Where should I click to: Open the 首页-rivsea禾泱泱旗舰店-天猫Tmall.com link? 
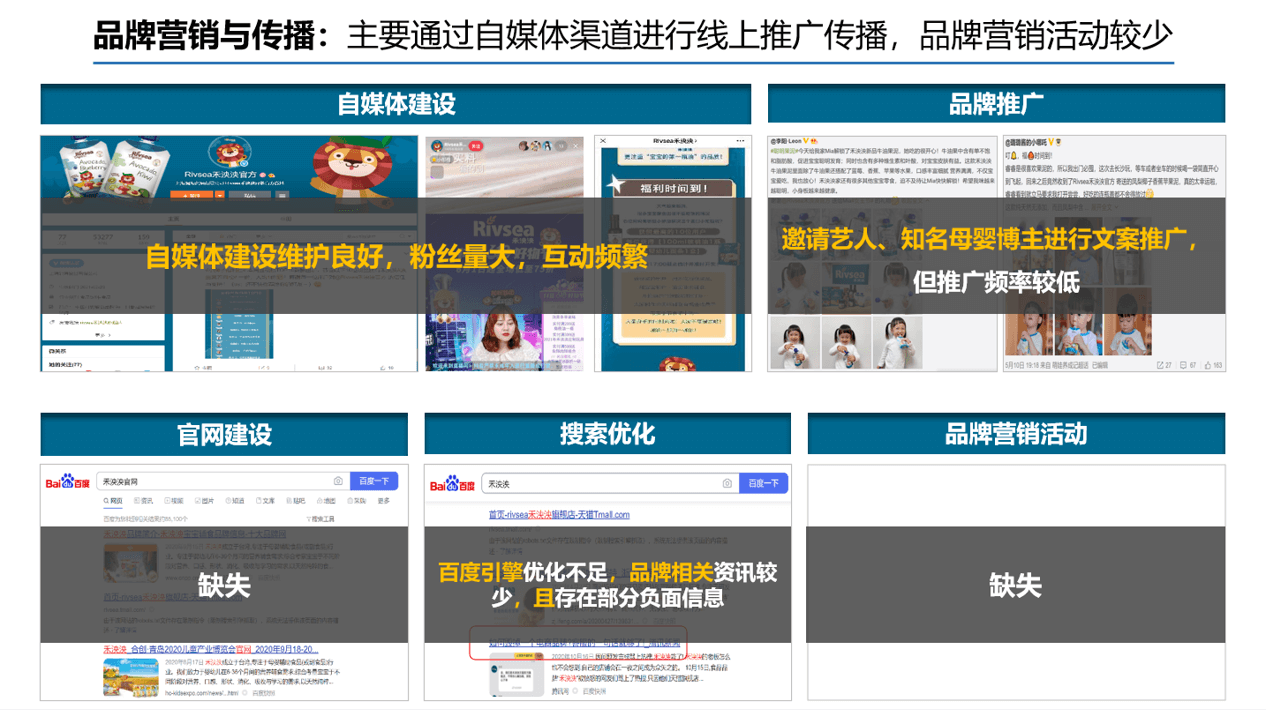[558, 515]
